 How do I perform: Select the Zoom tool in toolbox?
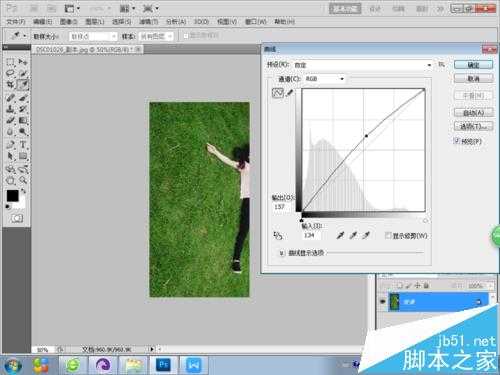[23, 180]
